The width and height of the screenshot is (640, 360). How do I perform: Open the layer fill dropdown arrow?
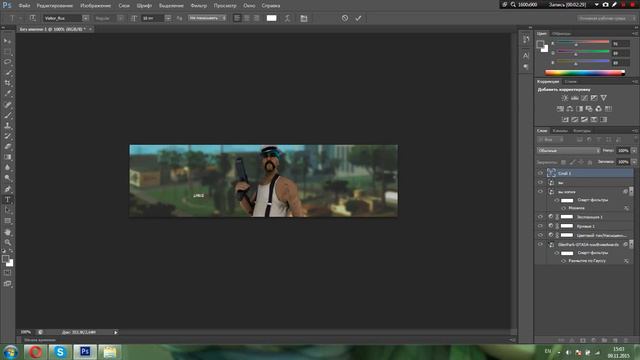[634, 162]
